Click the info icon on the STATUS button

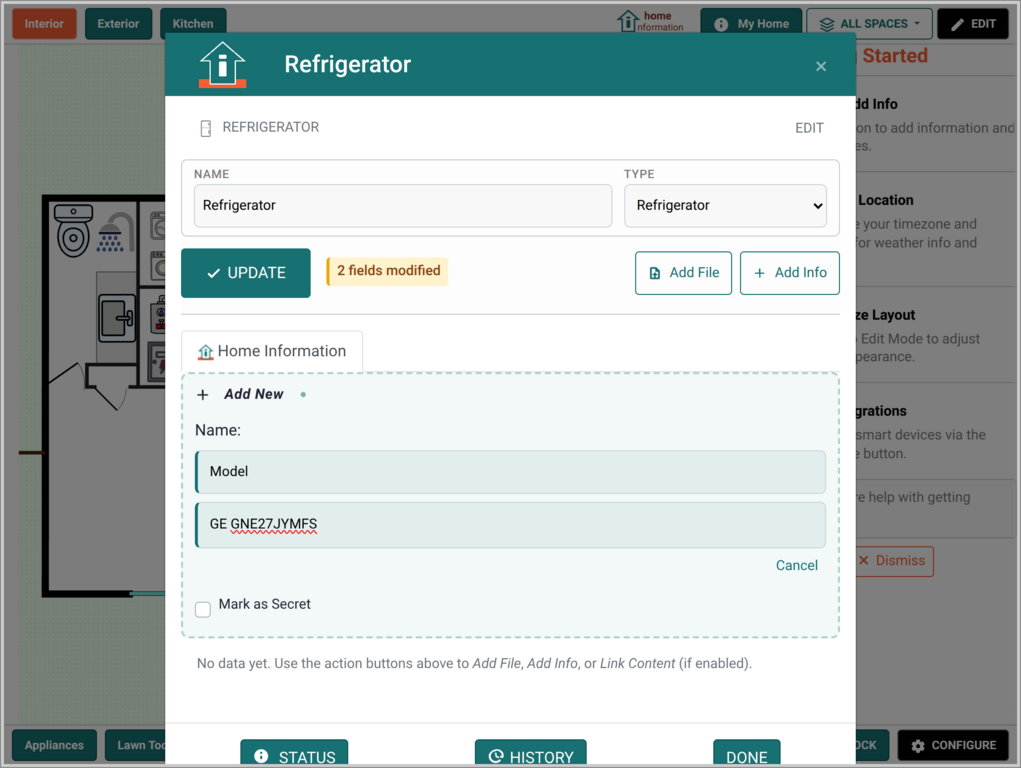[x=261, y=756]
